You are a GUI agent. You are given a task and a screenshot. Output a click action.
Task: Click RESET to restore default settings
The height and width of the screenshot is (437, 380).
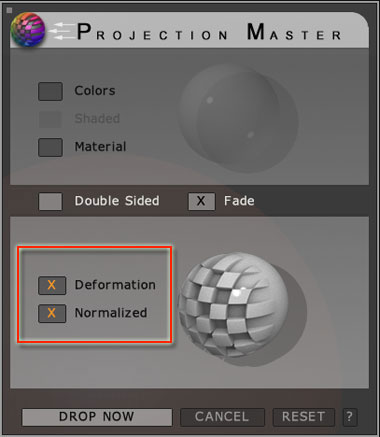tap(303, 417)
